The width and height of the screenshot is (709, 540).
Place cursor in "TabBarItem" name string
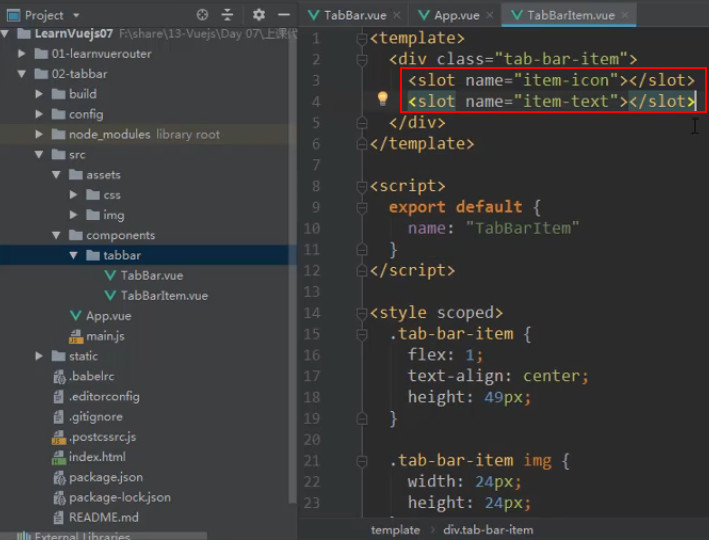(522, 228)
